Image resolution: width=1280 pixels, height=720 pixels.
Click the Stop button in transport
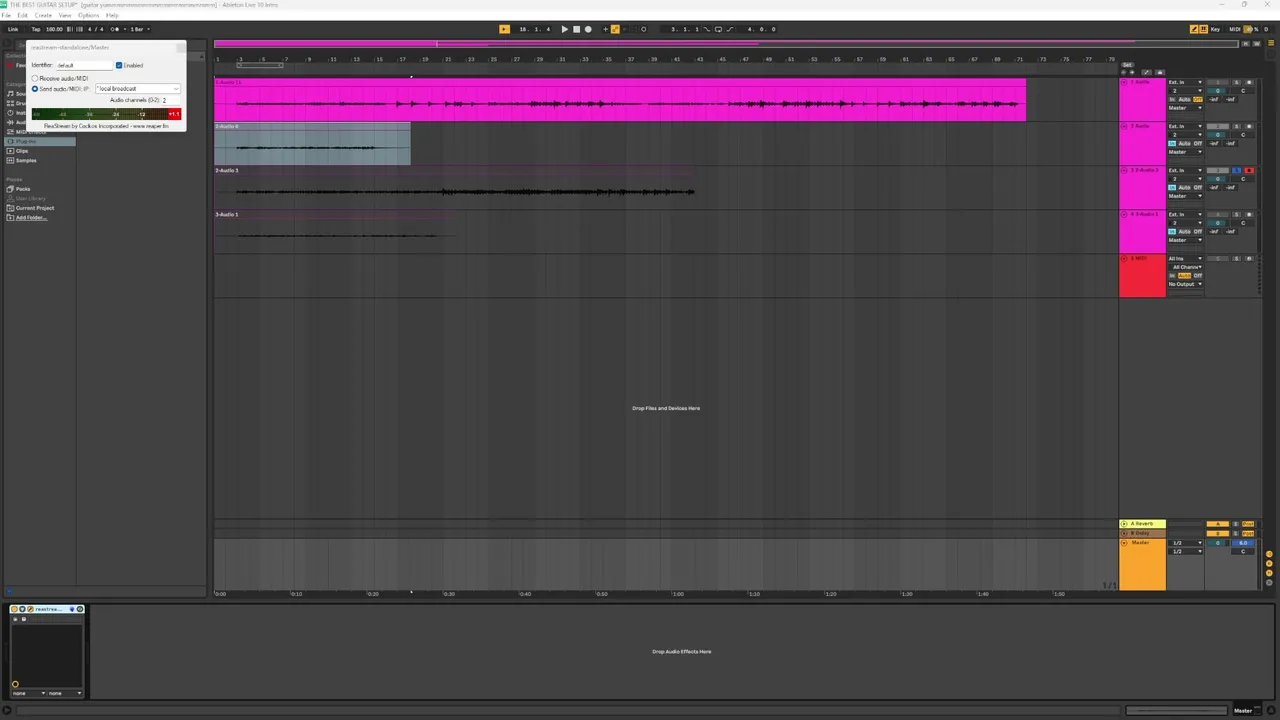(576, 29)
